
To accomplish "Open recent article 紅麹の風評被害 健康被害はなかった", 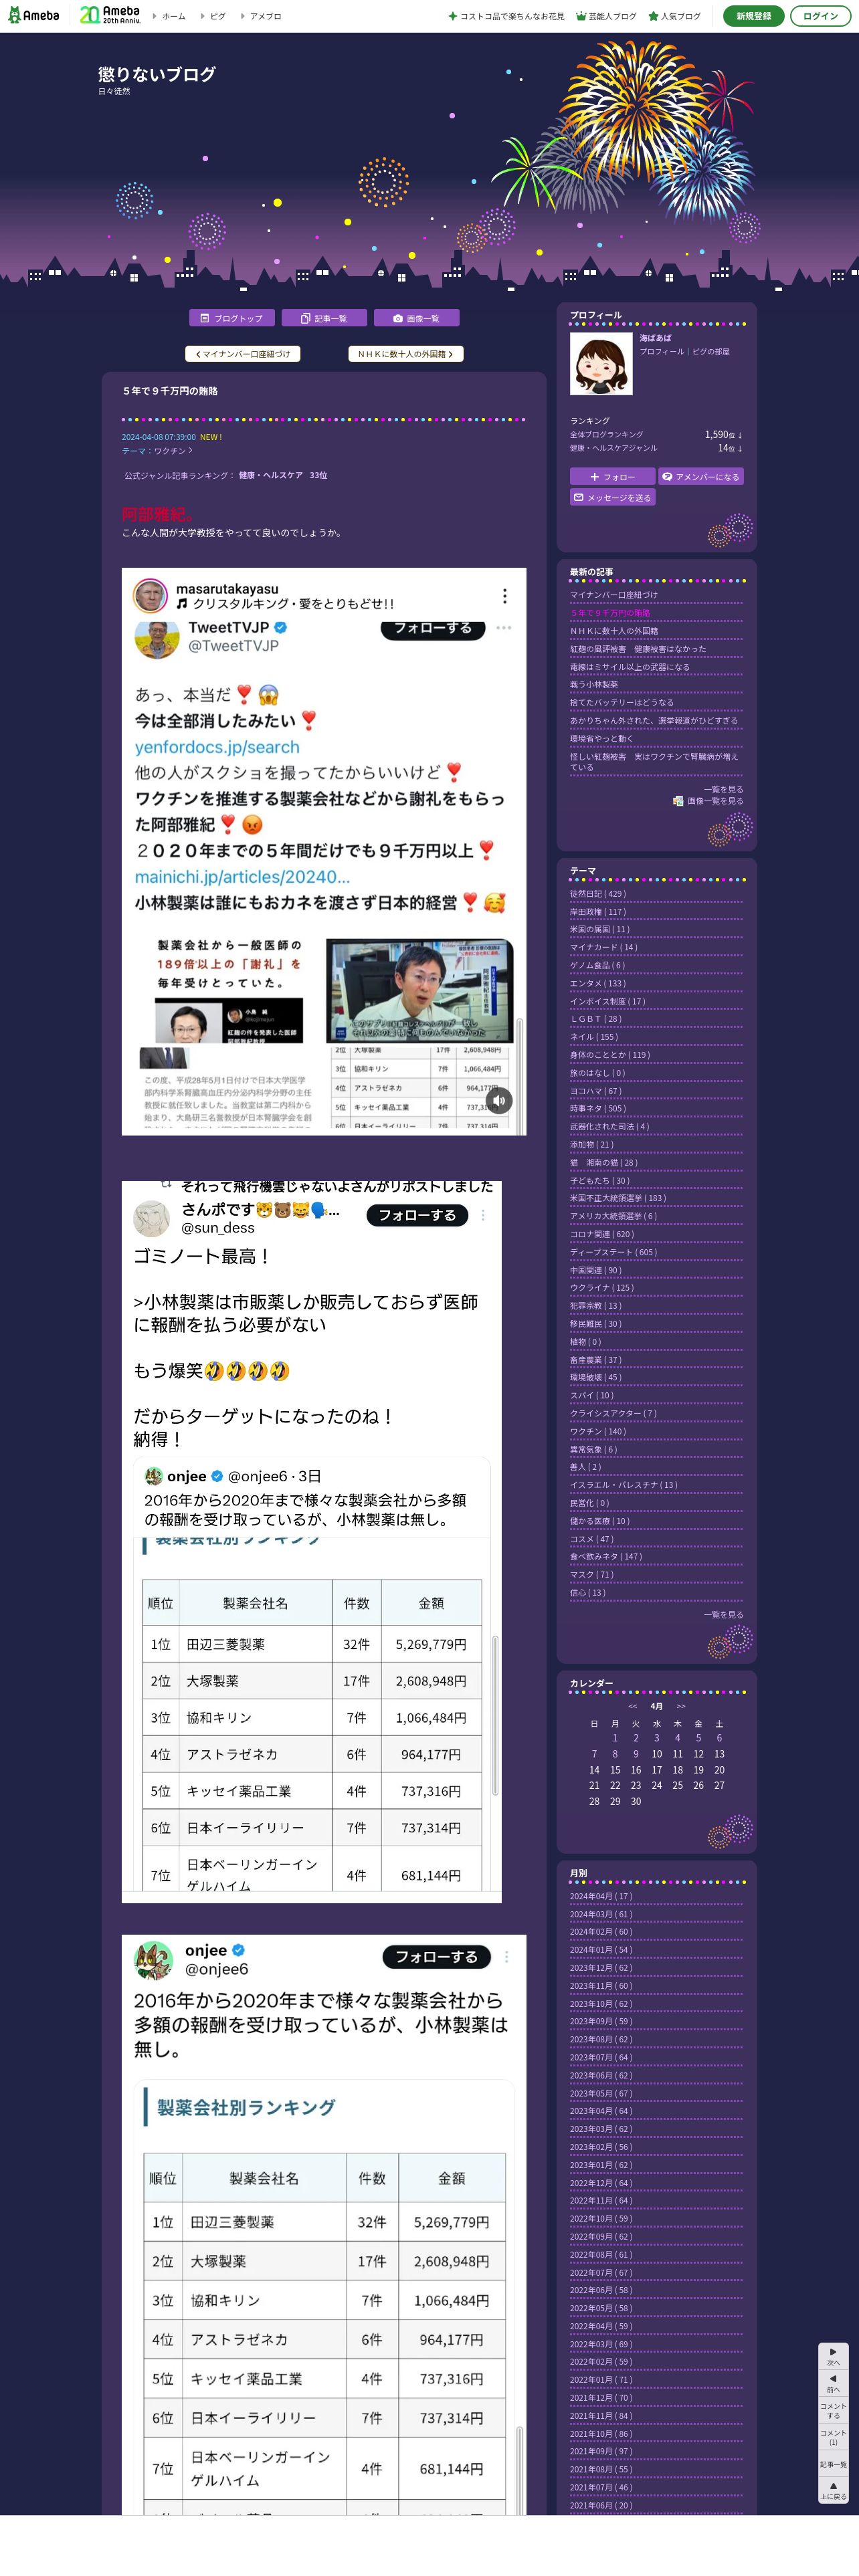I will pos(638,649).
